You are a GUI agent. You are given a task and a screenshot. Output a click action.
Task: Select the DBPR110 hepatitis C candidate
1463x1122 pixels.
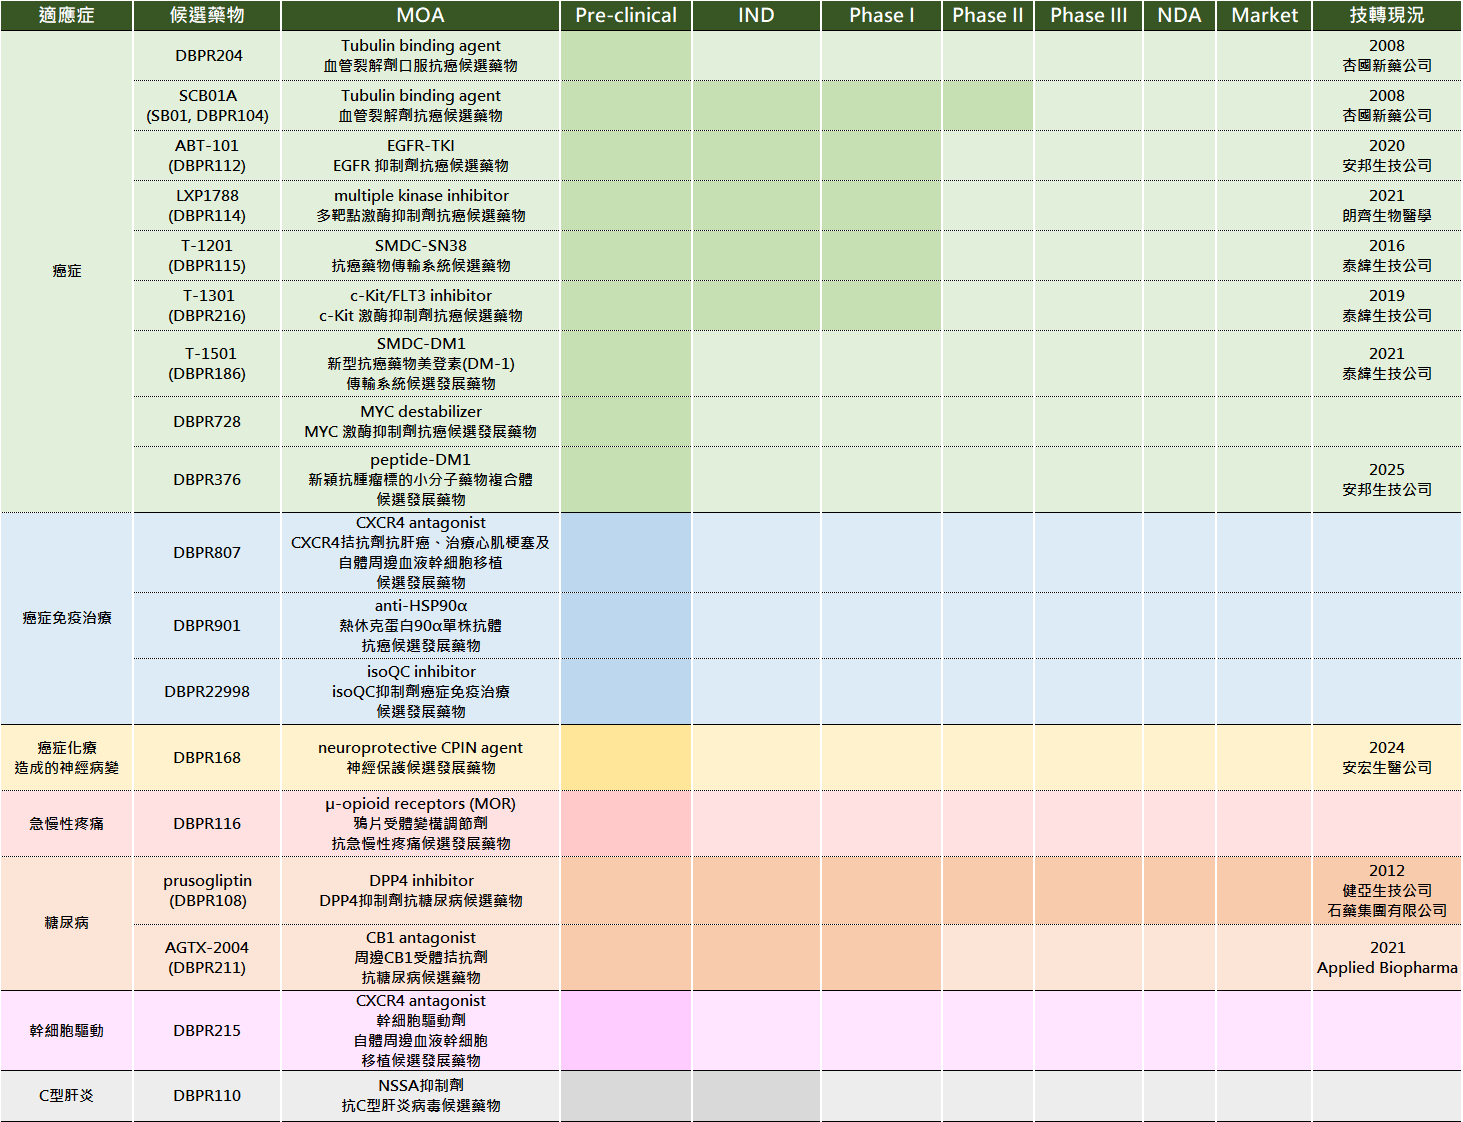point(207,1096)
